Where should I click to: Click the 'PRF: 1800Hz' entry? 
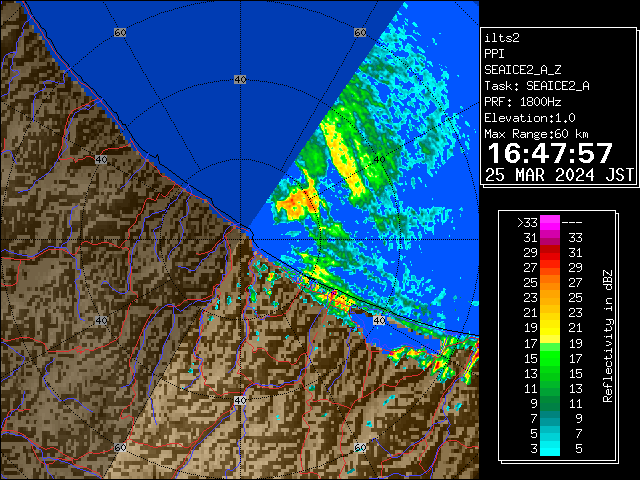point(522,102)
